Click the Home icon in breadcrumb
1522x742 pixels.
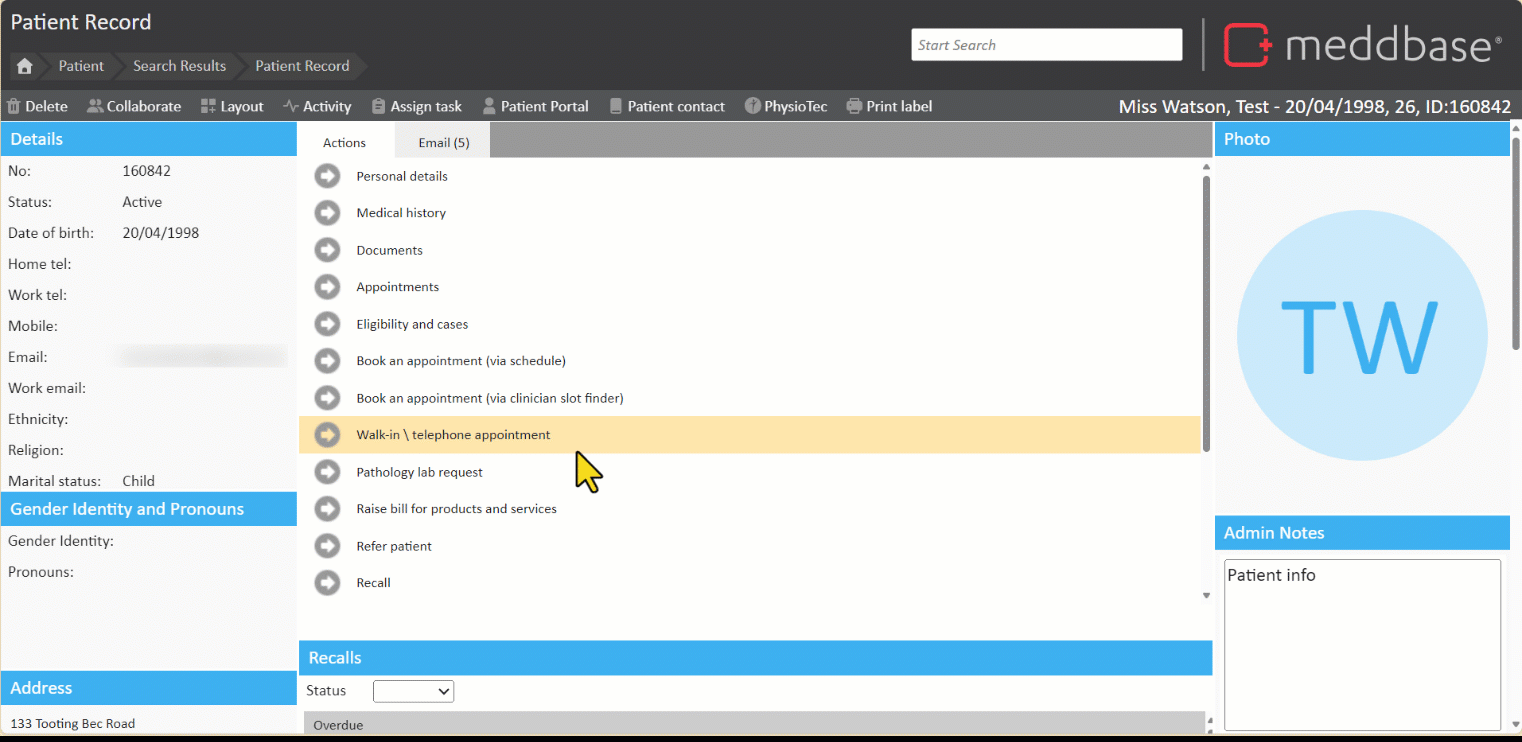tap(25, 66)
